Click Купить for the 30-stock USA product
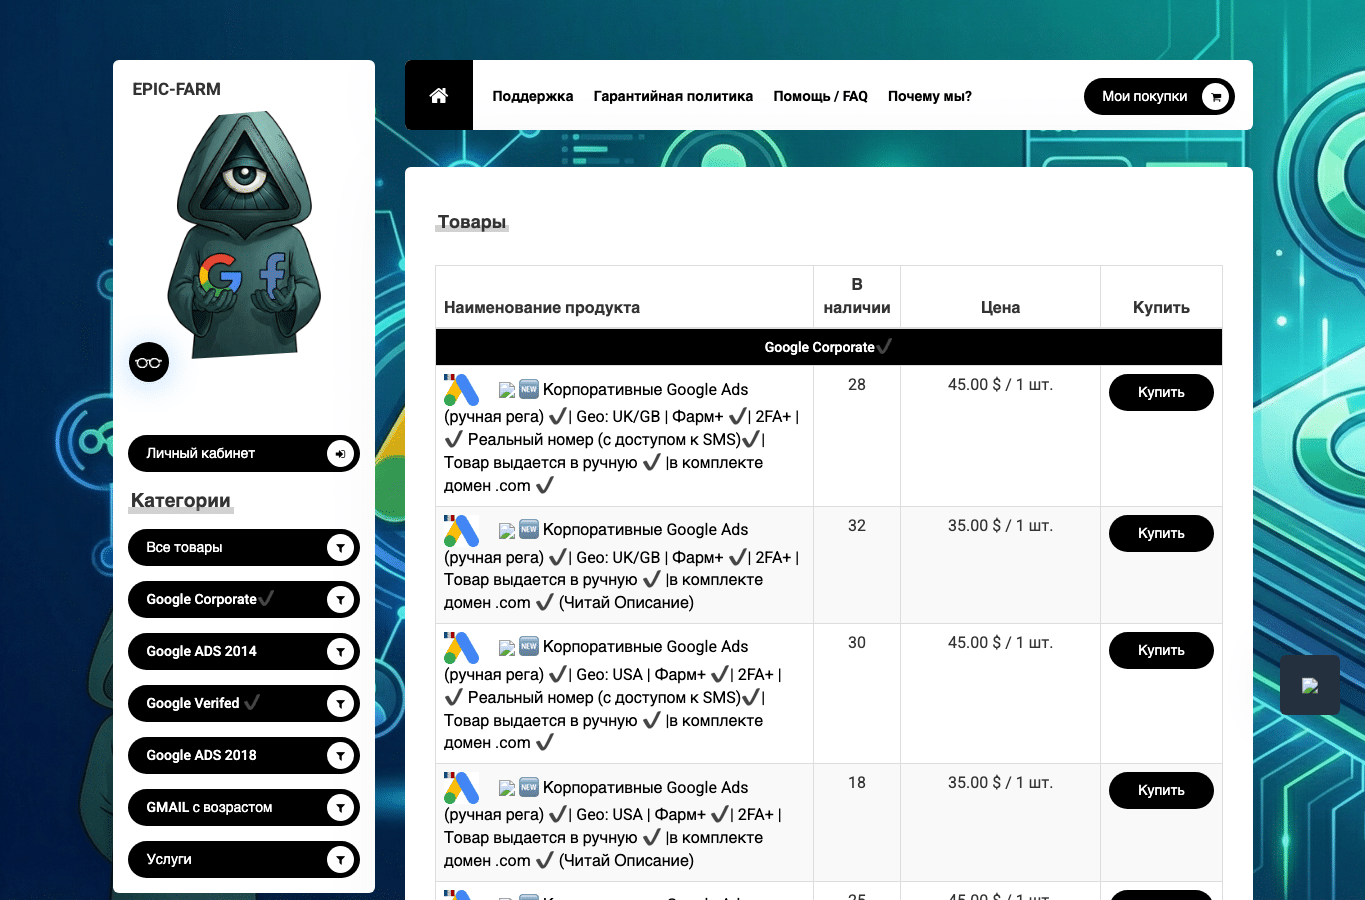 tap(1161, 650)
